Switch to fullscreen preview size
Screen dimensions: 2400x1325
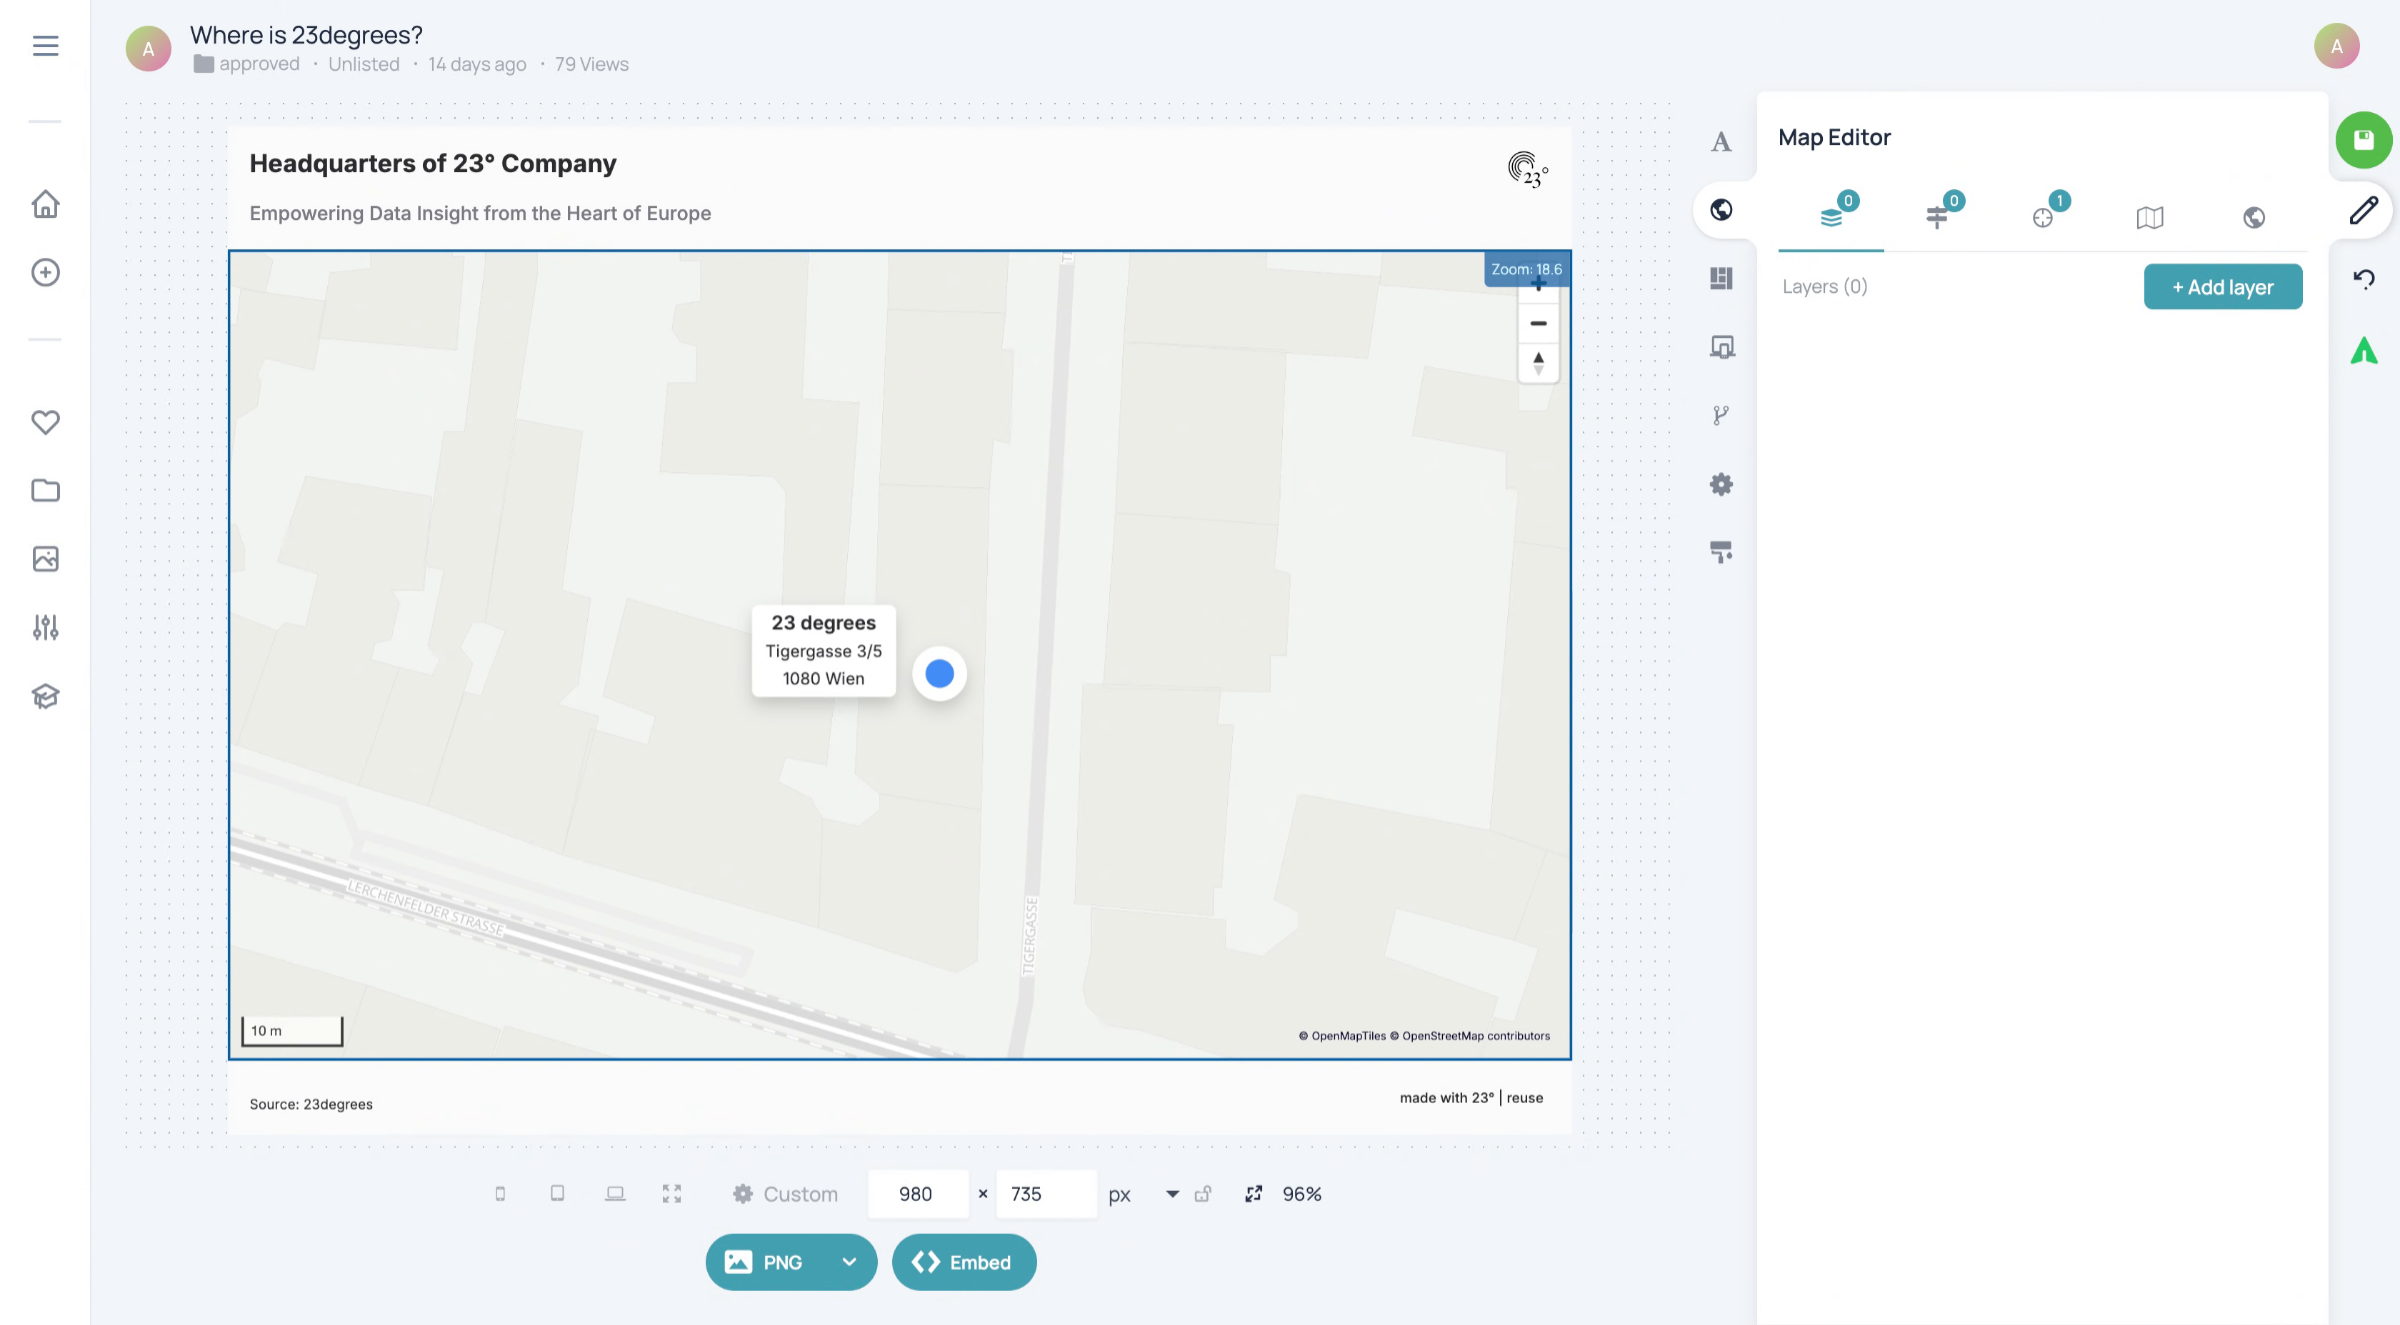pyautogui.click(x=672, y=1194)
